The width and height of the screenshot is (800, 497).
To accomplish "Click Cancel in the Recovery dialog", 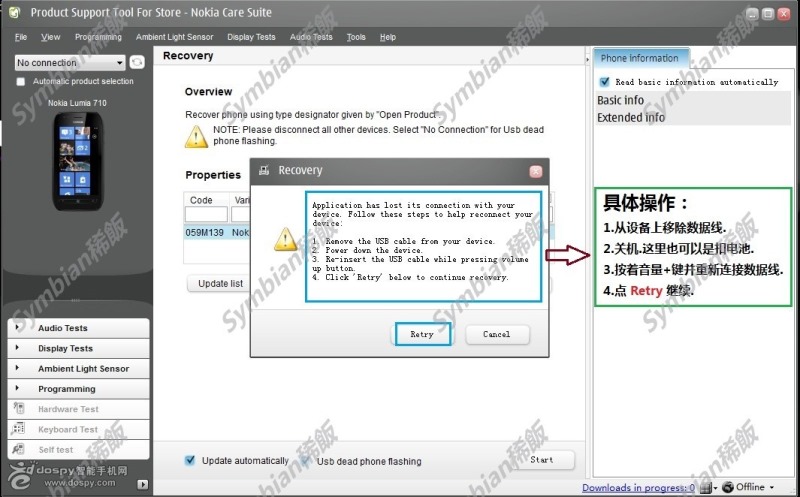I will coord(497,334).
